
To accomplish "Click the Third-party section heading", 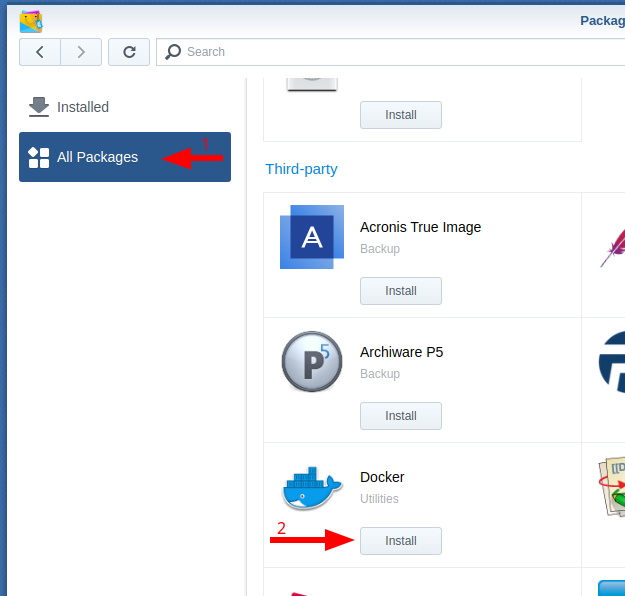I will coord(301,169).
